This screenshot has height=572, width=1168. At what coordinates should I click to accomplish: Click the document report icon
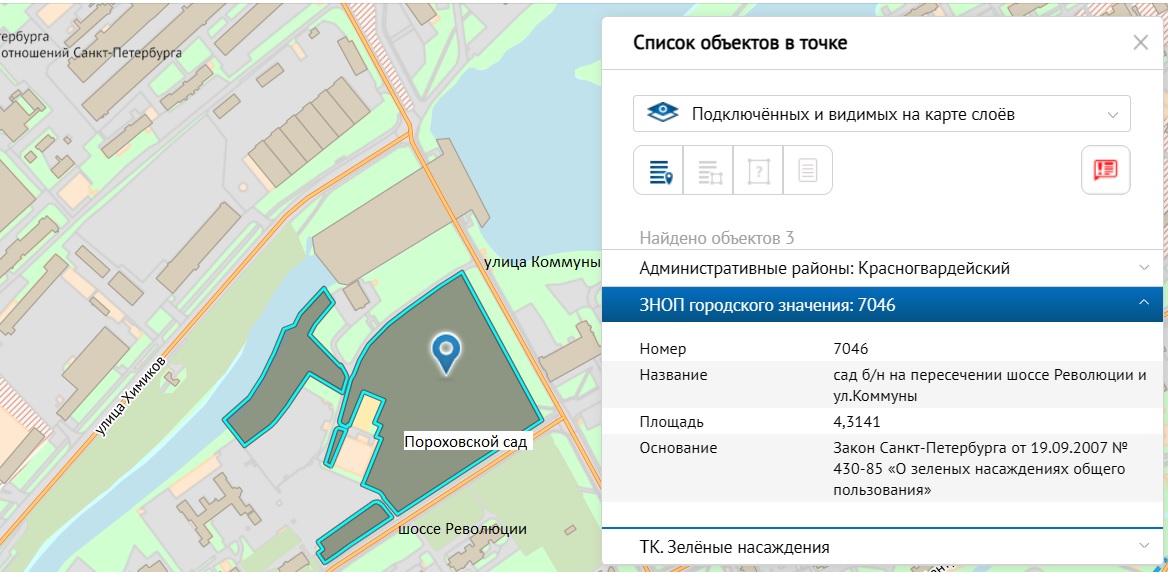tap(808, 170)
